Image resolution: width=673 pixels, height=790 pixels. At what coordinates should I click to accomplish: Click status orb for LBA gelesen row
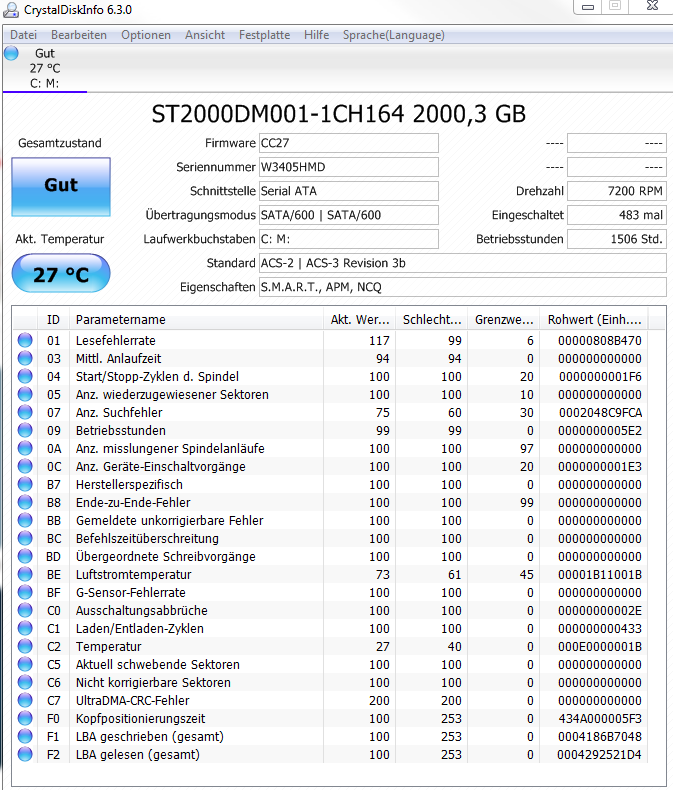pos(25,754)
